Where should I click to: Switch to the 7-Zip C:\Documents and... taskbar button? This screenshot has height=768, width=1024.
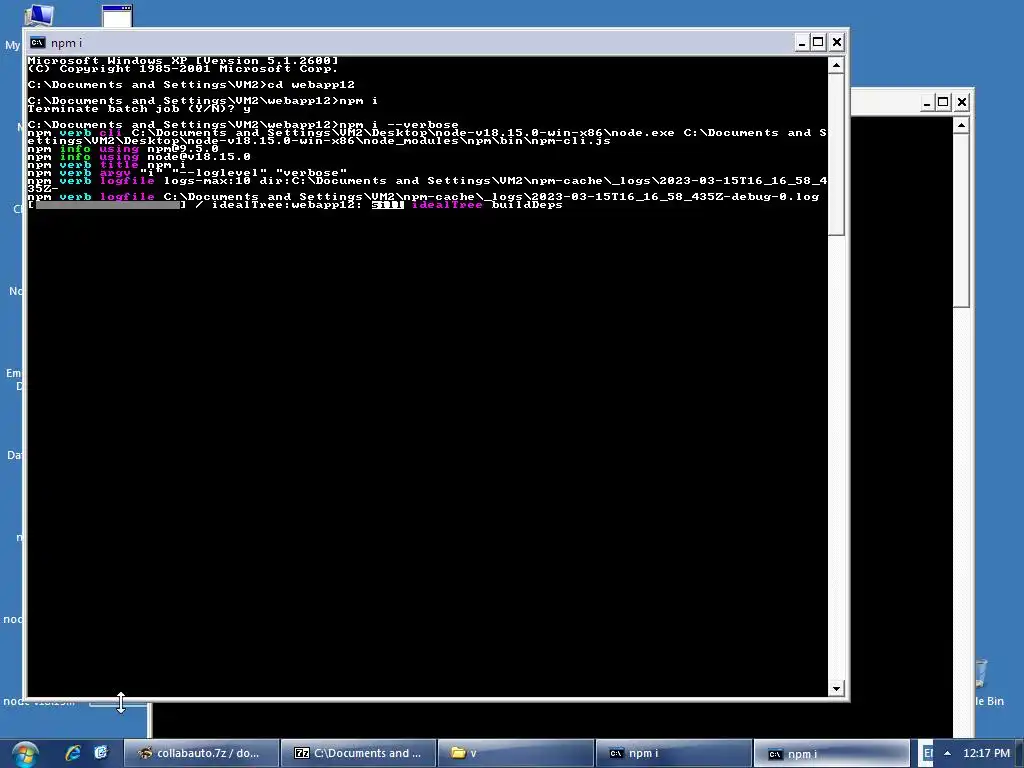point(359,754)
